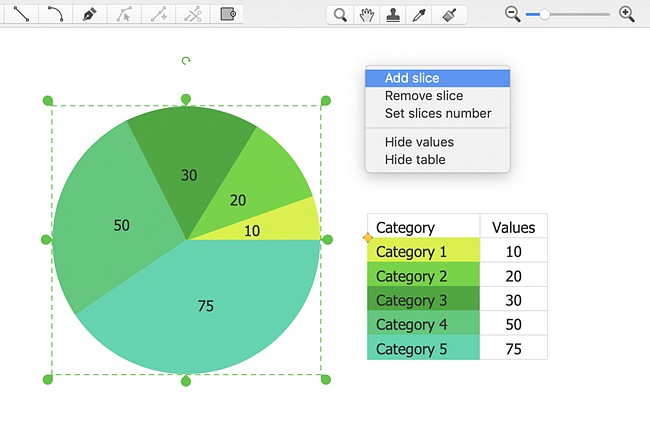Pick the eyedropper tool
Viewport: 650px width, 433px height.
tap(422, 14)
